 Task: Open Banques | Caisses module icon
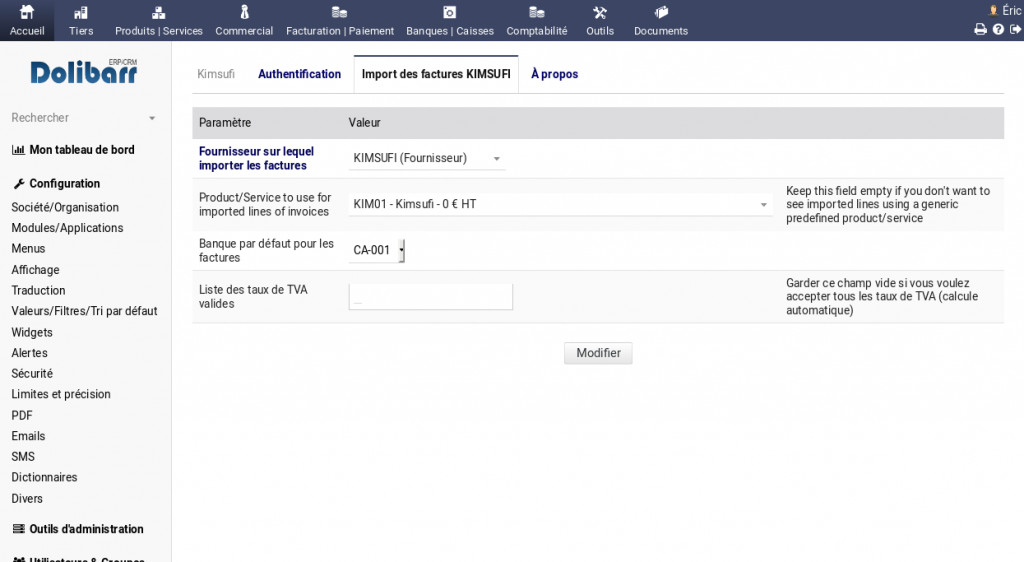click(450, 13)
